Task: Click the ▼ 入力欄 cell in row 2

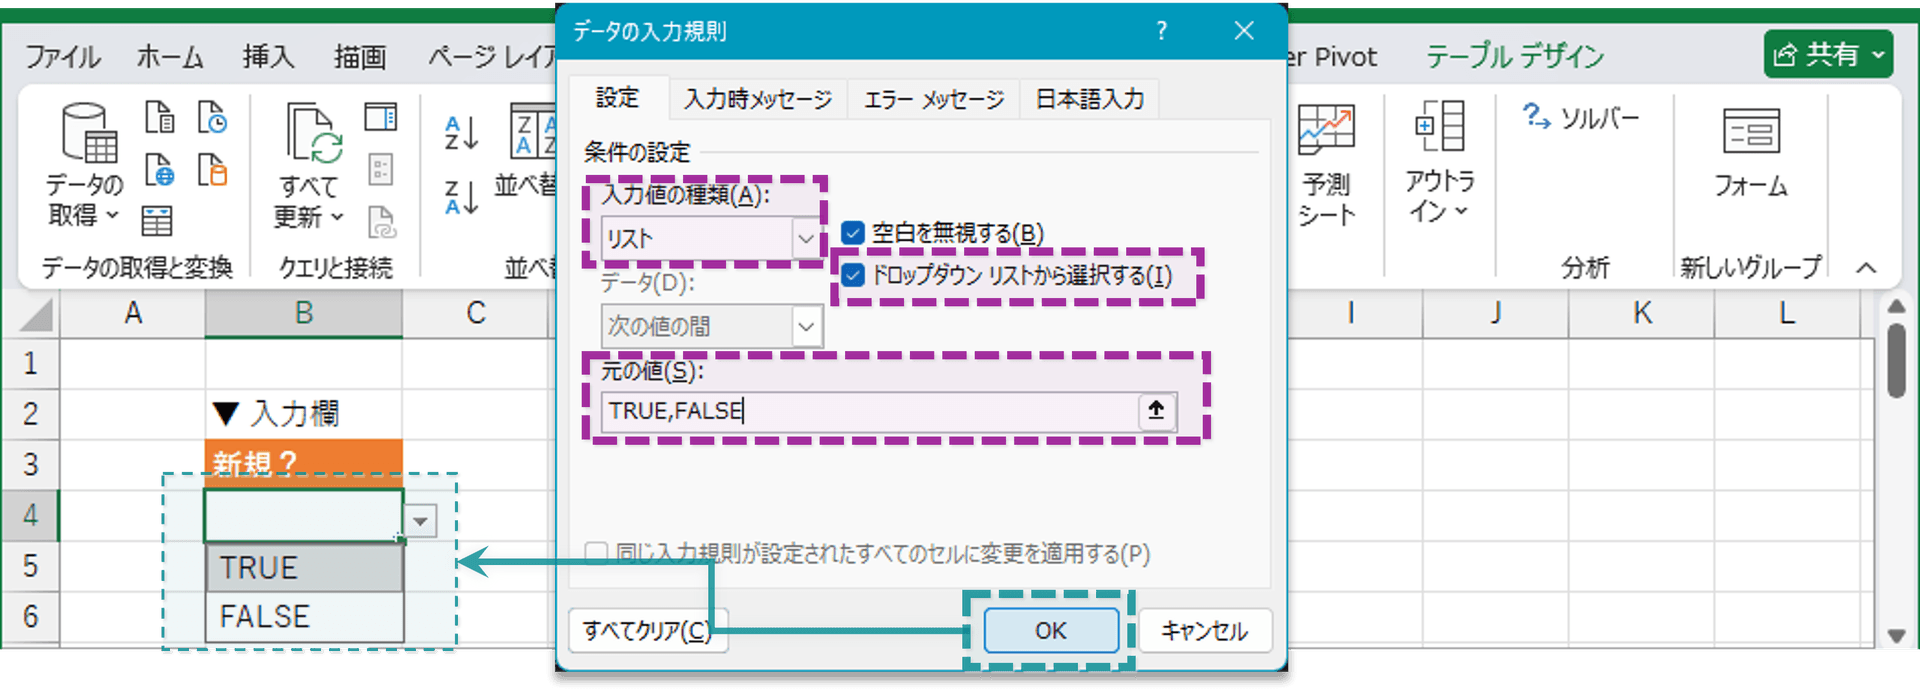Action: click(304, 413)
